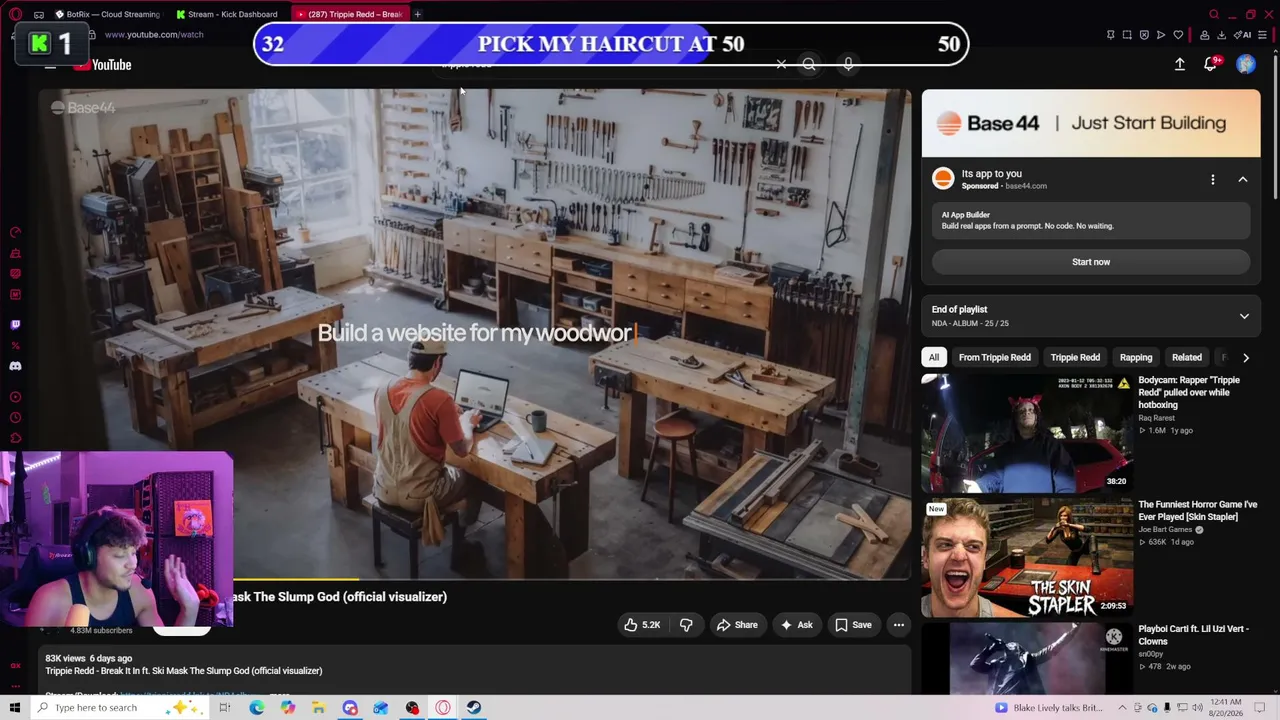
Task: Open Task View on the taskbar
Action: coord(225,708)
